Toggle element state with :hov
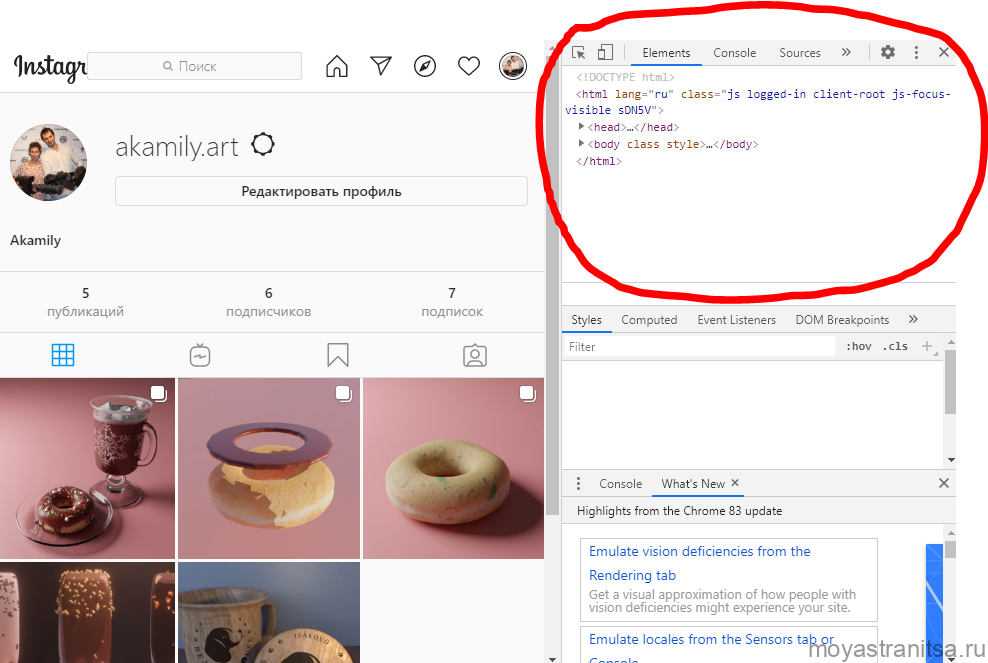Image resolution: width=988 pixels, height=663 pixels. (x=858, y=347)
